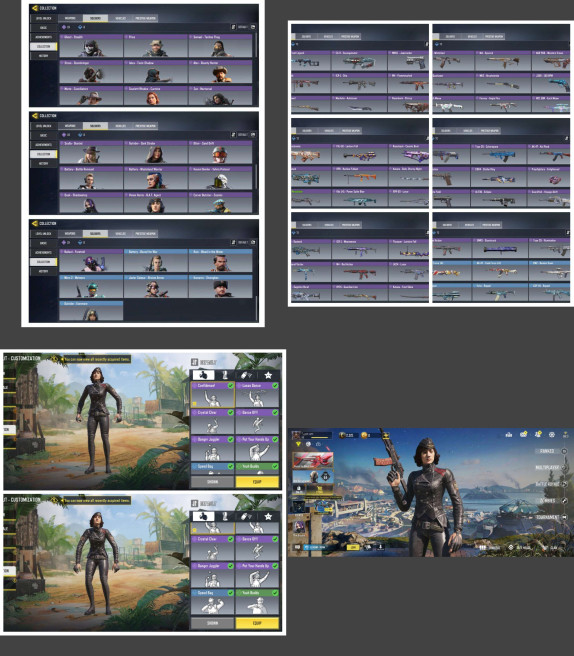574x656 pixels.
Task: Open Default sort dropdown in lowest Collection screen
Action: point(243,242)
